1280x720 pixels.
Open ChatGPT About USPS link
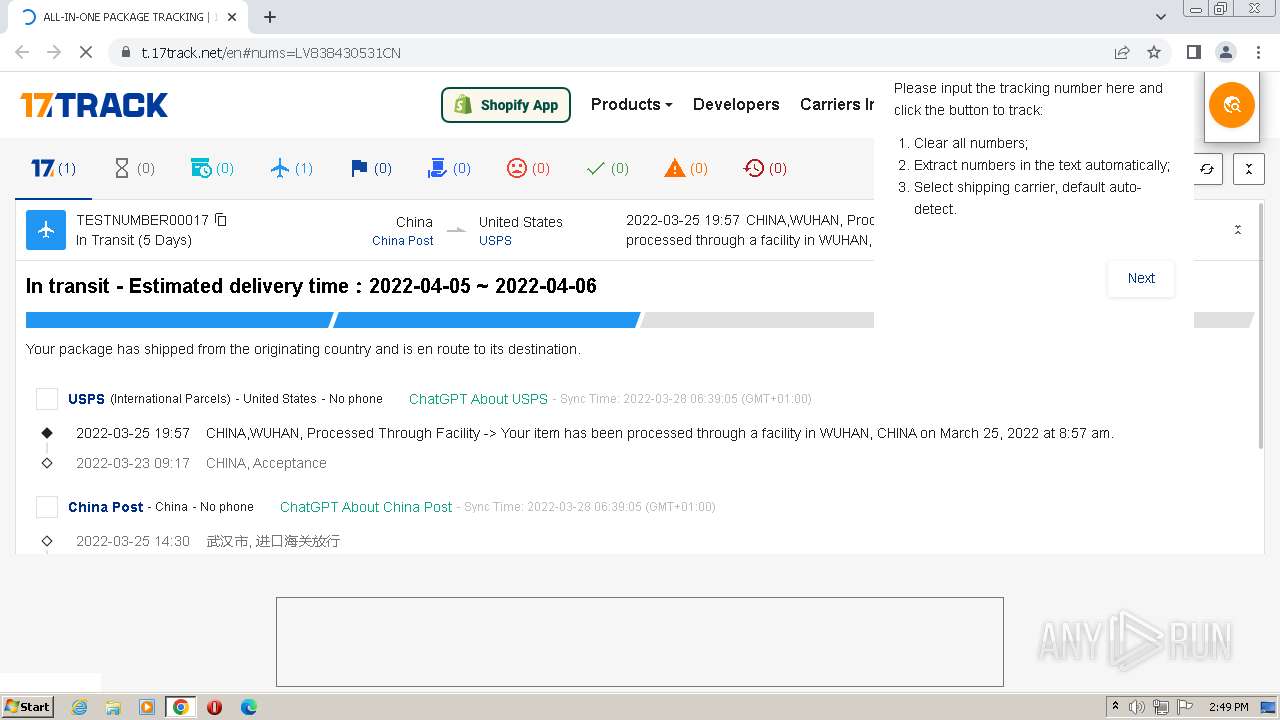click(478, 398)
